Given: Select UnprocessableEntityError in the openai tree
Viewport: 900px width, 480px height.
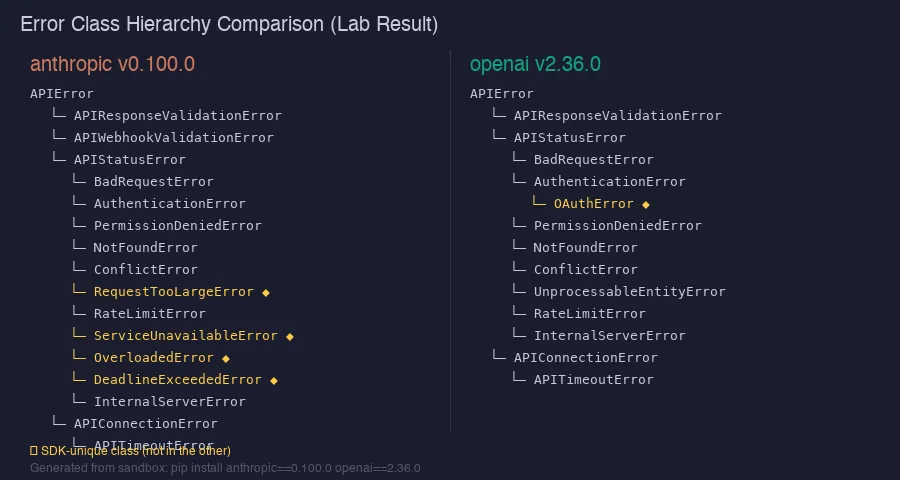Looking at the screenshot, I should coord(630,292).
